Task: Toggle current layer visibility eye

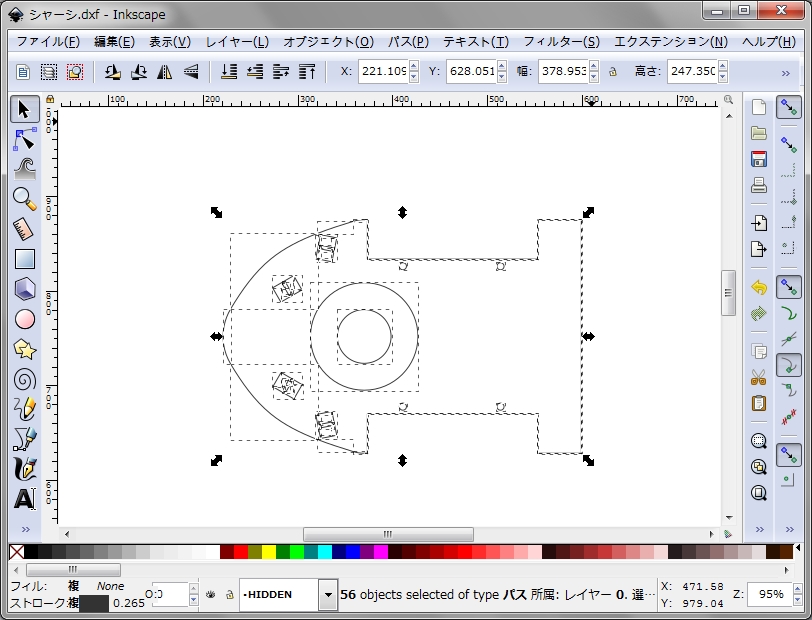Action: [x=210, y=595]
